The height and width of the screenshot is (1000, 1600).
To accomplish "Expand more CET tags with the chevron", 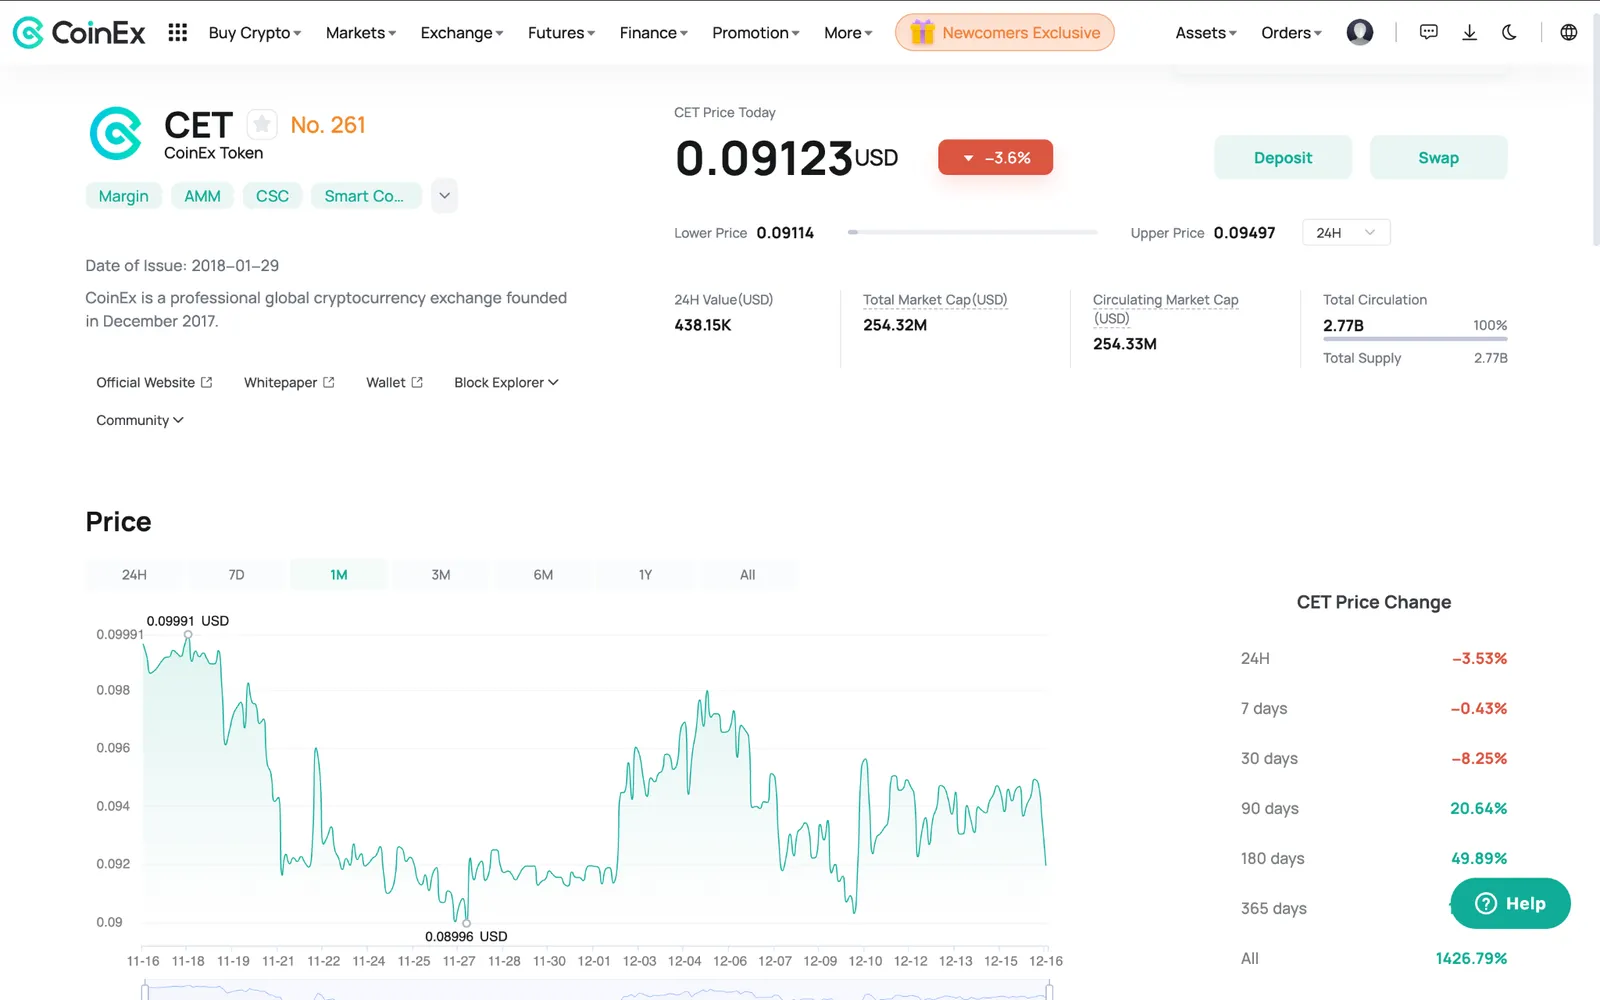I will point(444,196).
